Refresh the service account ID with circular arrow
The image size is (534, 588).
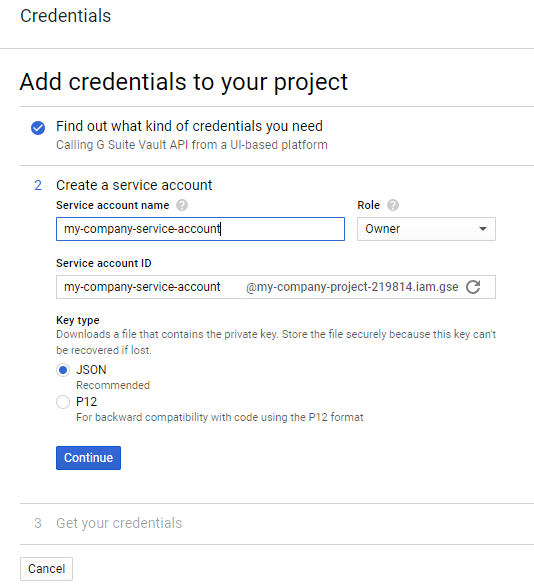473,287
